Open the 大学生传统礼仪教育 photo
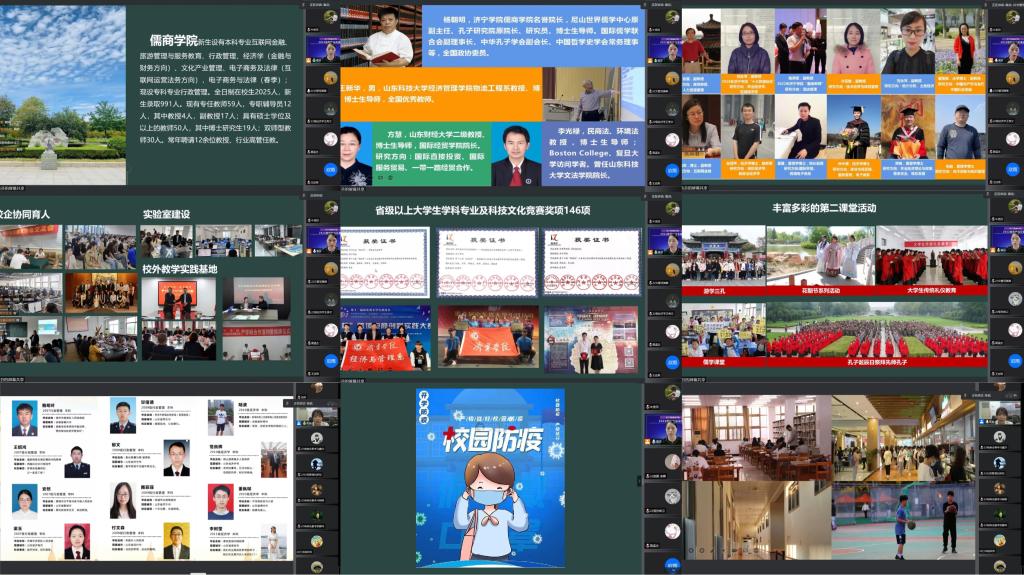The image size is (1024, 575). 929,254
